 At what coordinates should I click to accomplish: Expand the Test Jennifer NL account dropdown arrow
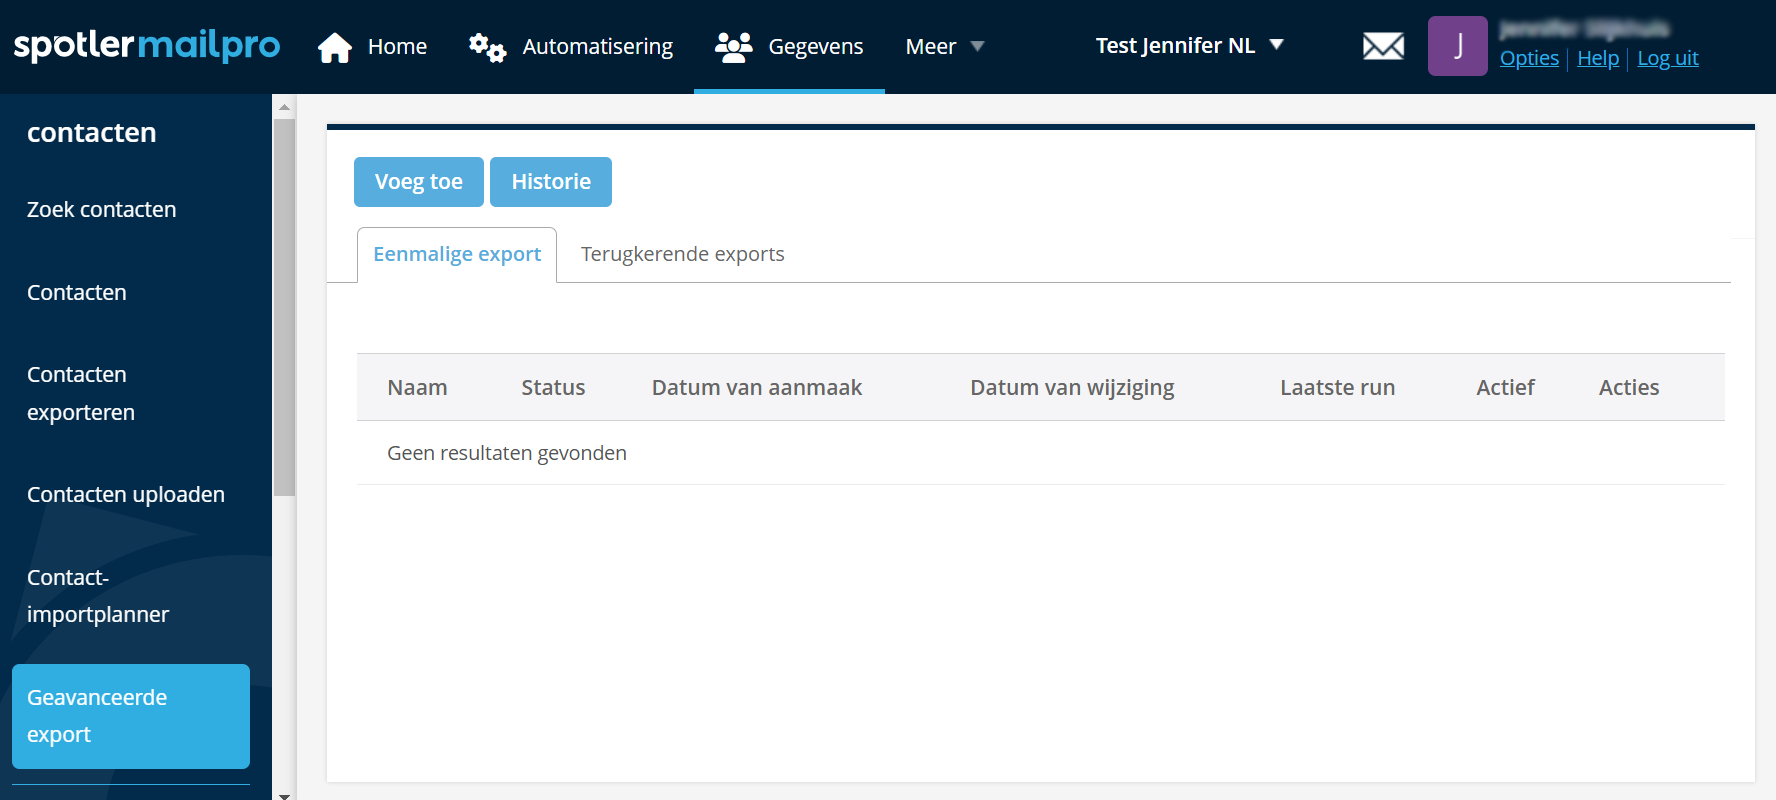1276,45
